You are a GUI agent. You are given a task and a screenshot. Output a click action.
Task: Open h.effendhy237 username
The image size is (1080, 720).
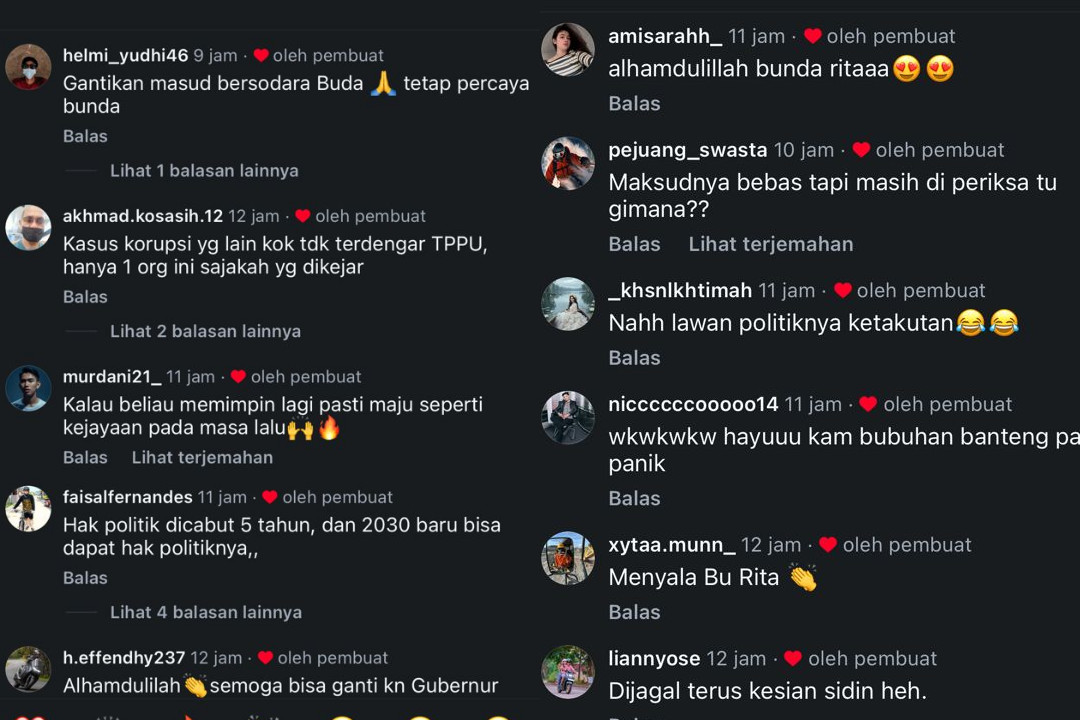[x=124, y=658]
